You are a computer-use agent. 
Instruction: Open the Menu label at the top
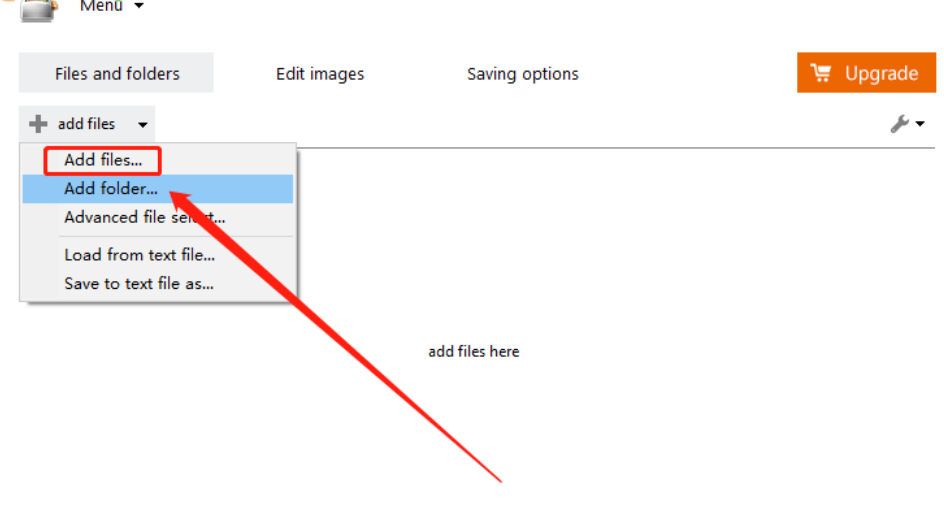click(100, 6)
